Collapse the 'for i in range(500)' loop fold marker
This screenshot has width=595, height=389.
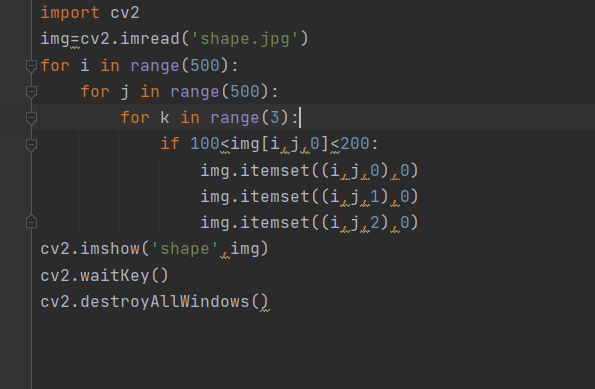[31, 66]
